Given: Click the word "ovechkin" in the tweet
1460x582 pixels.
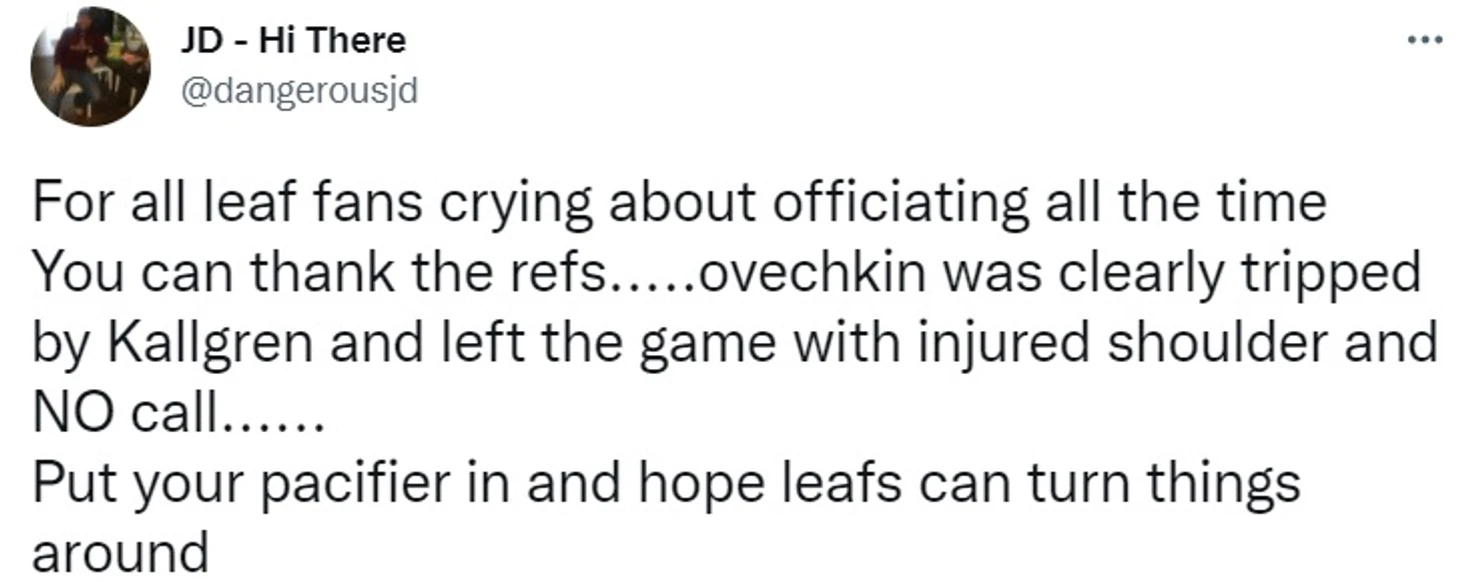Looking at the screenshot, I should click(814, 273).
